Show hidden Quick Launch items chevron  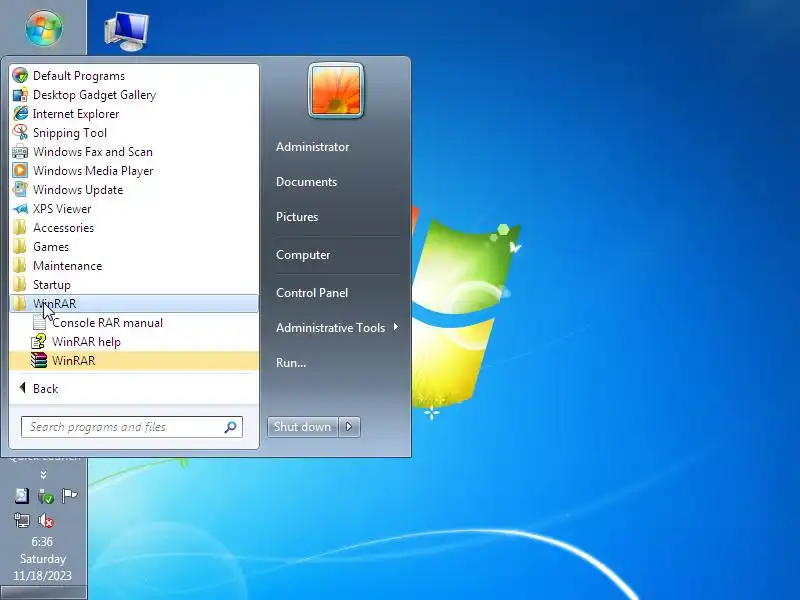43,475
